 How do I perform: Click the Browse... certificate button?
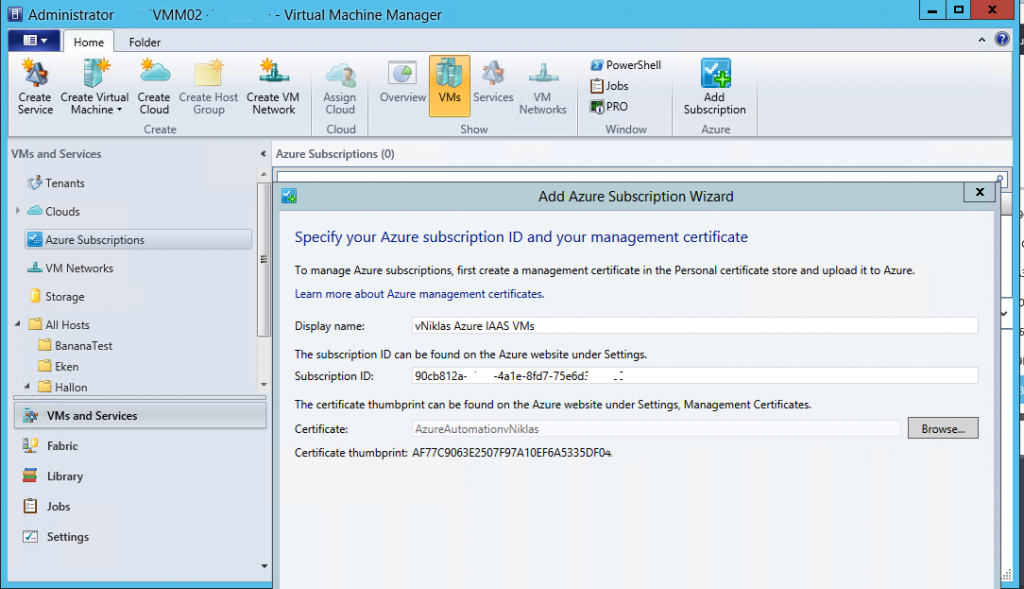pos(943,428)
